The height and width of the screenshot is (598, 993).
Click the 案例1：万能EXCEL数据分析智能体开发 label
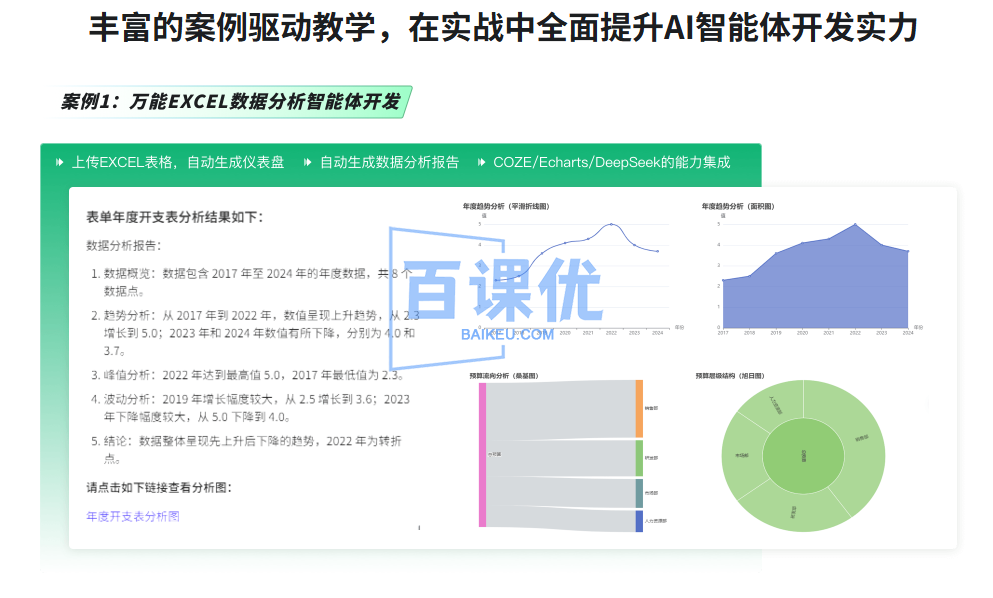tap(231, 101)
